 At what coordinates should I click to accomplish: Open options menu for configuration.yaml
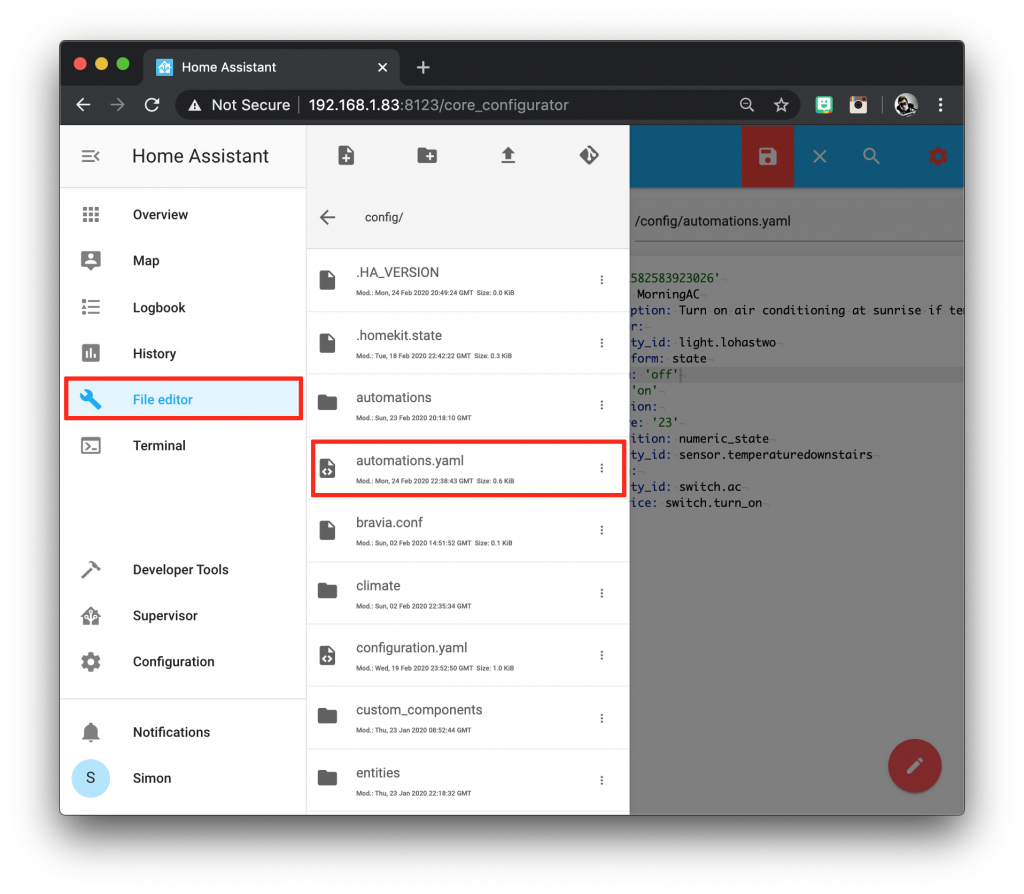[601, 655]
